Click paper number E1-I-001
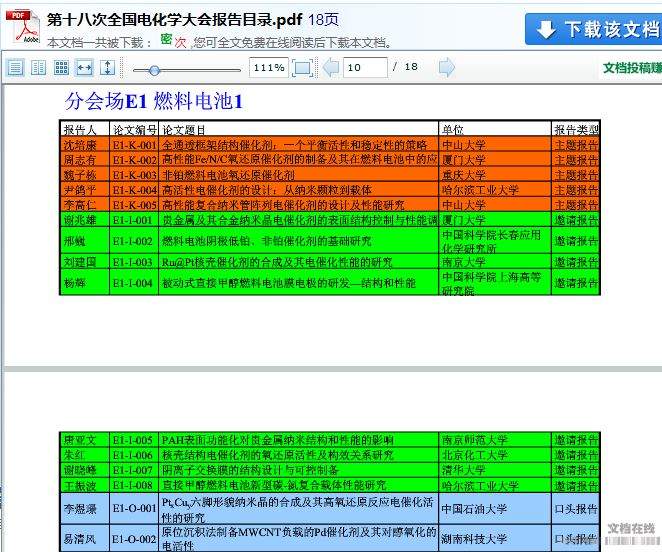The image size is (662, 552). pyautogui.click(x=132, y=220)
